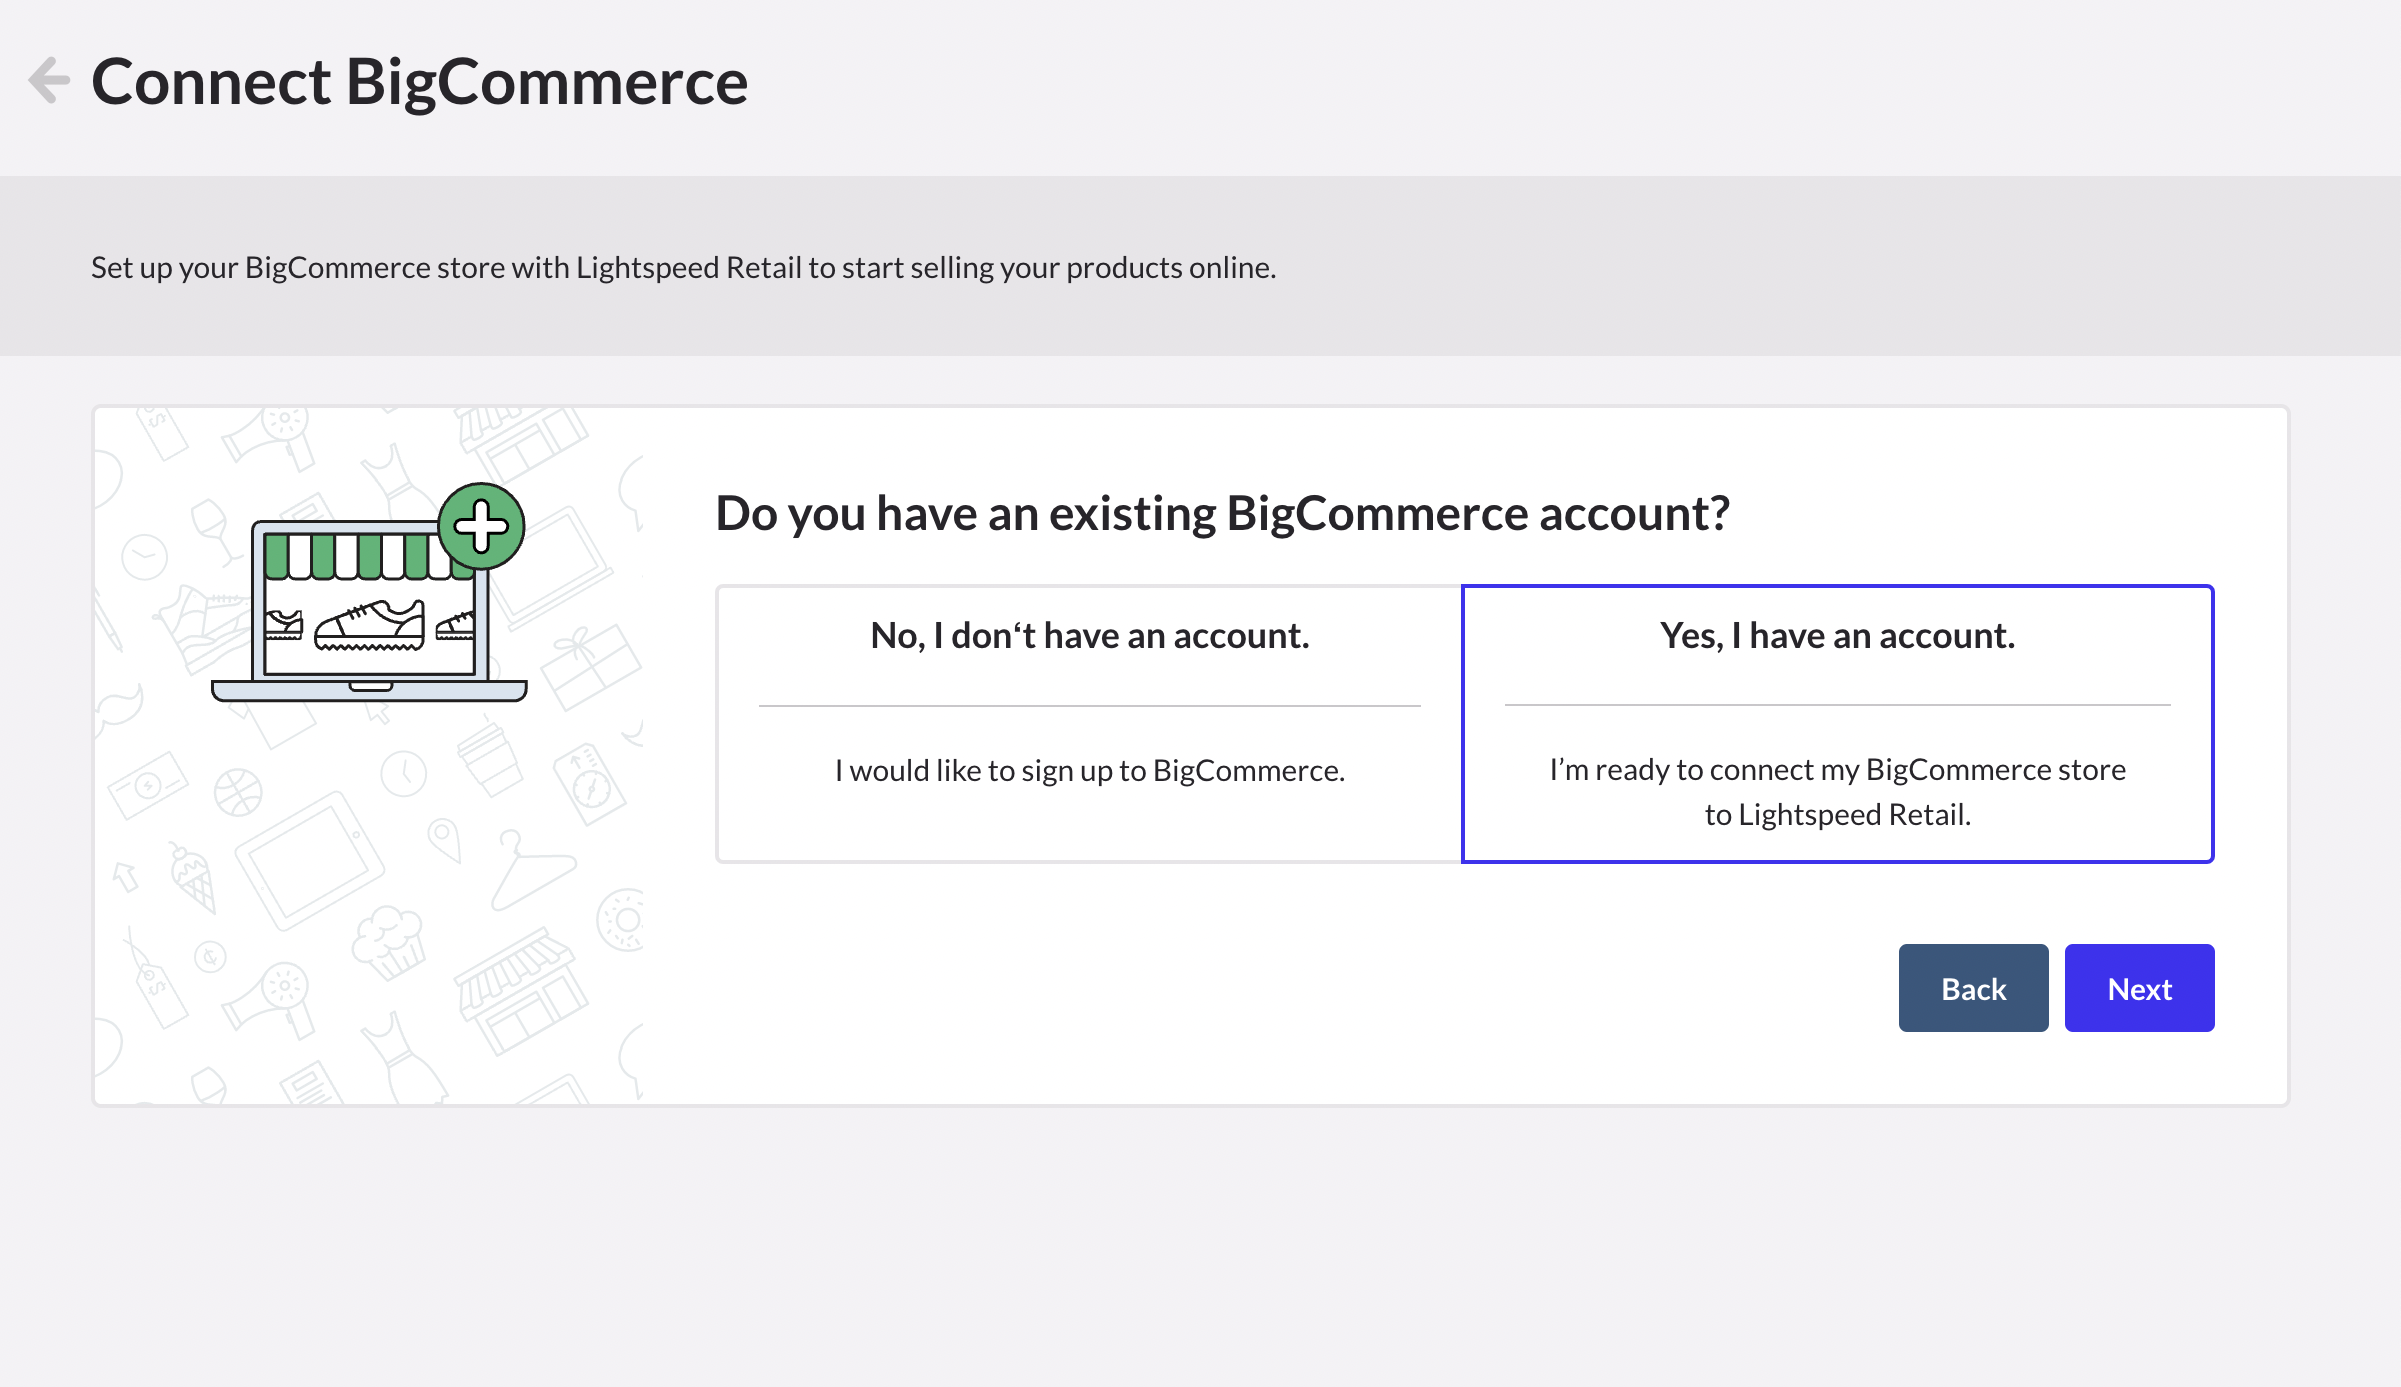Click the coffee cup background icon

click(x=489, y=759)
